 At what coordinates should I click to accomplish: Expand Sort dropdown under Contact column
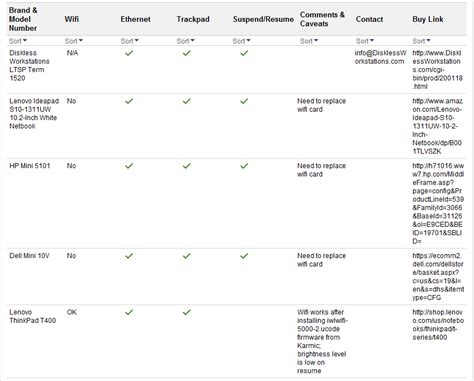point(365,41)
